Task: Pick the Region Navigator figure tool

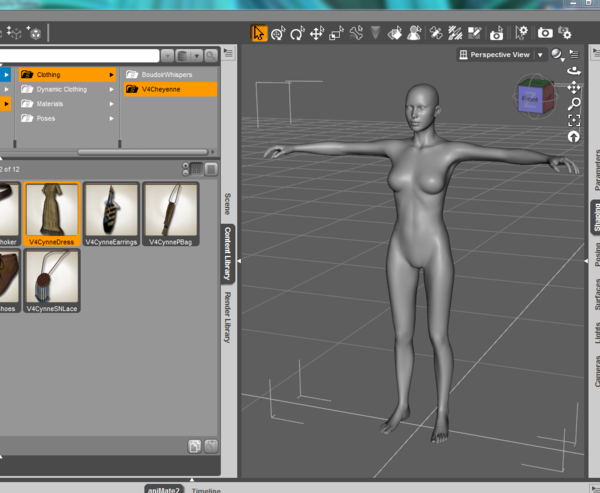Action: coord(414,33)
